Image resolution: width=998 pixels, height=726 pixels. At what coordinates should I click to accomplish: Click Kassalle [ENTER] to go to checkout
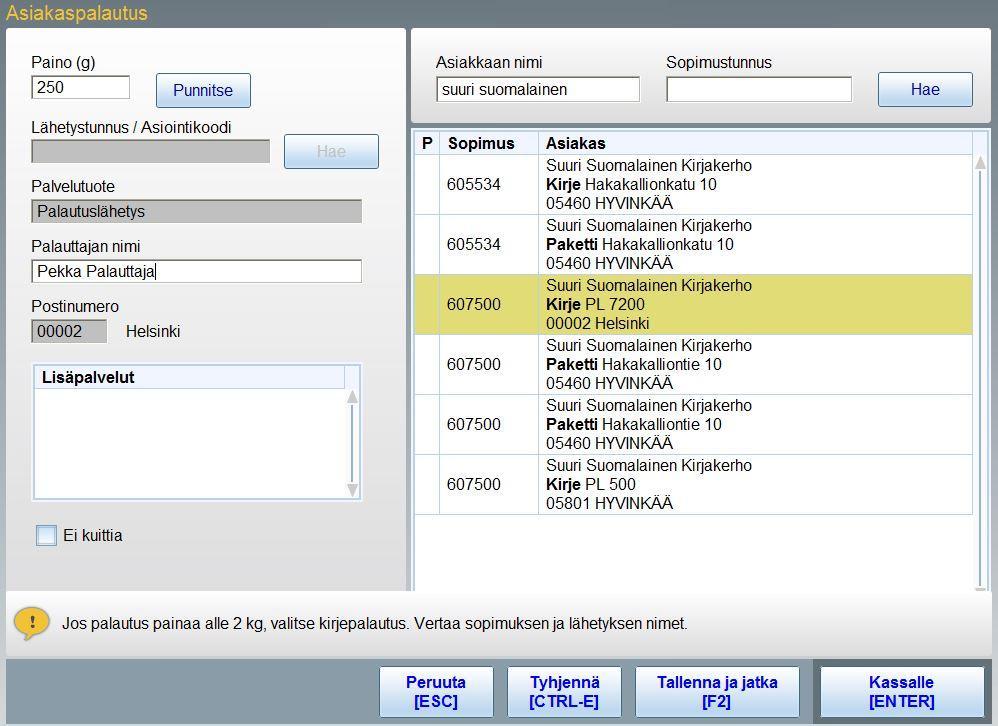902,692
